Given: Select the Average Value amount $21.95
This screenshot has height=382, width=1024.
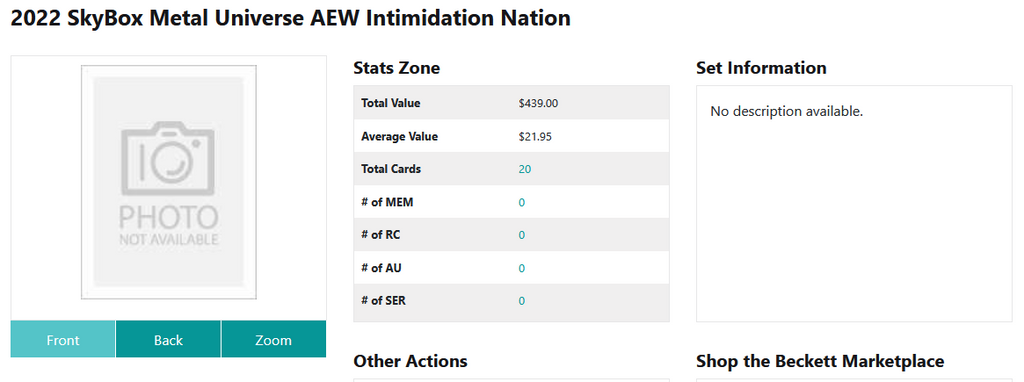Looking at the screenshot, I should click(535, 137).
